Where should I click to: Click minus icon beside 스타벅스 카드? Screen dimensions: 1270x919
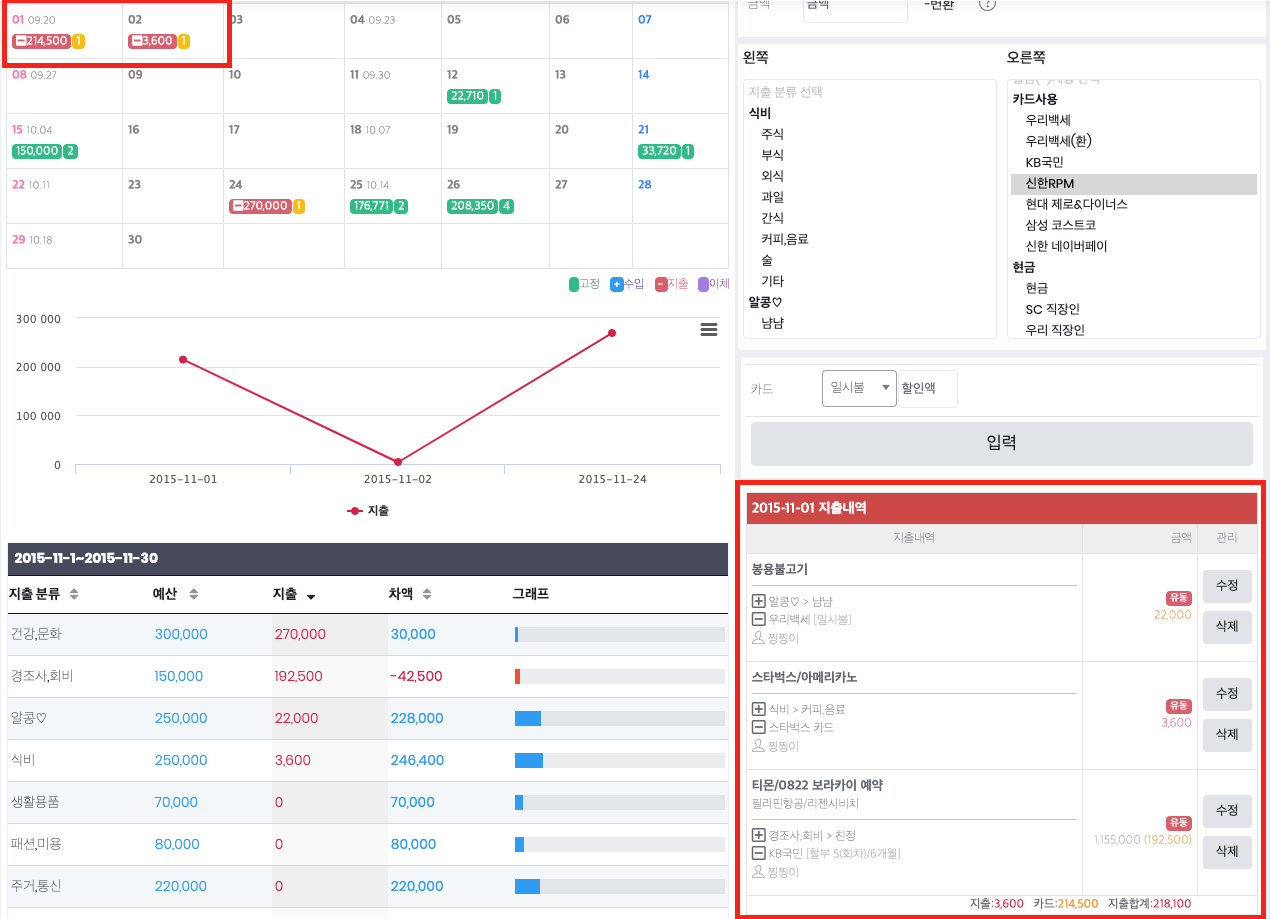[x=758, y=727]
